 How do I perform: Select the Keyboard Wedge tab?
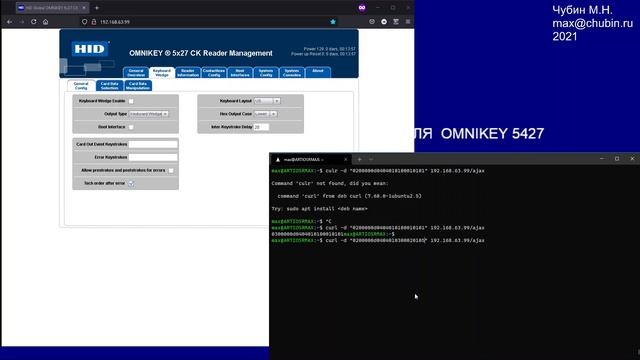(x=162, y=73)
